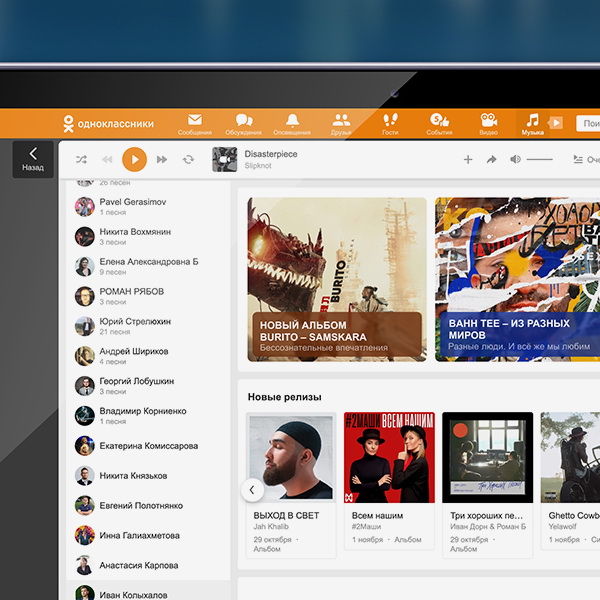600x600 pixels.
Task: Play the current Disasterpiece track
Action: pos(134,160)
